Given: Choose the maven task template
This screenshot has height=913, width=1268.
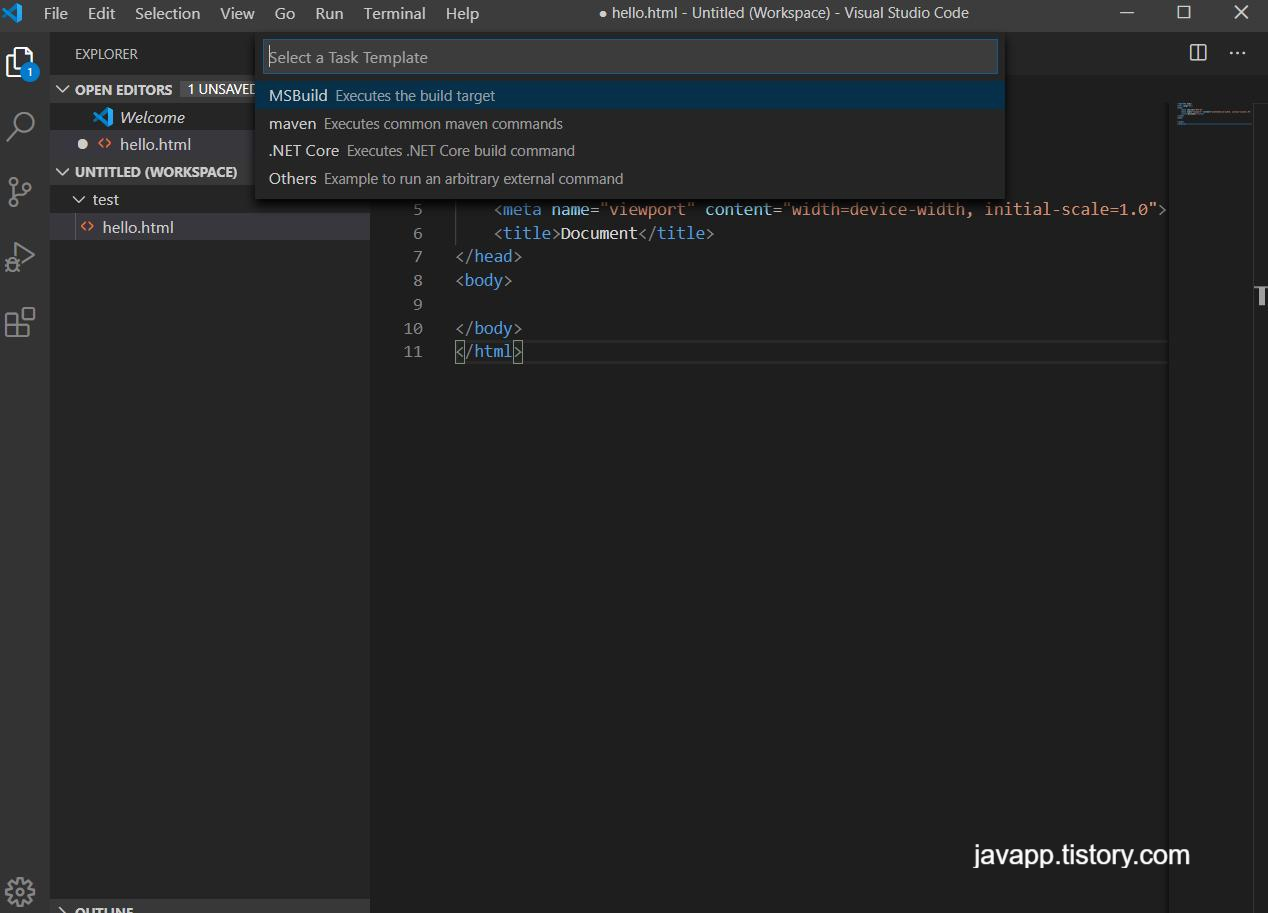Looking at the screenshot, I should pos(630,124).
